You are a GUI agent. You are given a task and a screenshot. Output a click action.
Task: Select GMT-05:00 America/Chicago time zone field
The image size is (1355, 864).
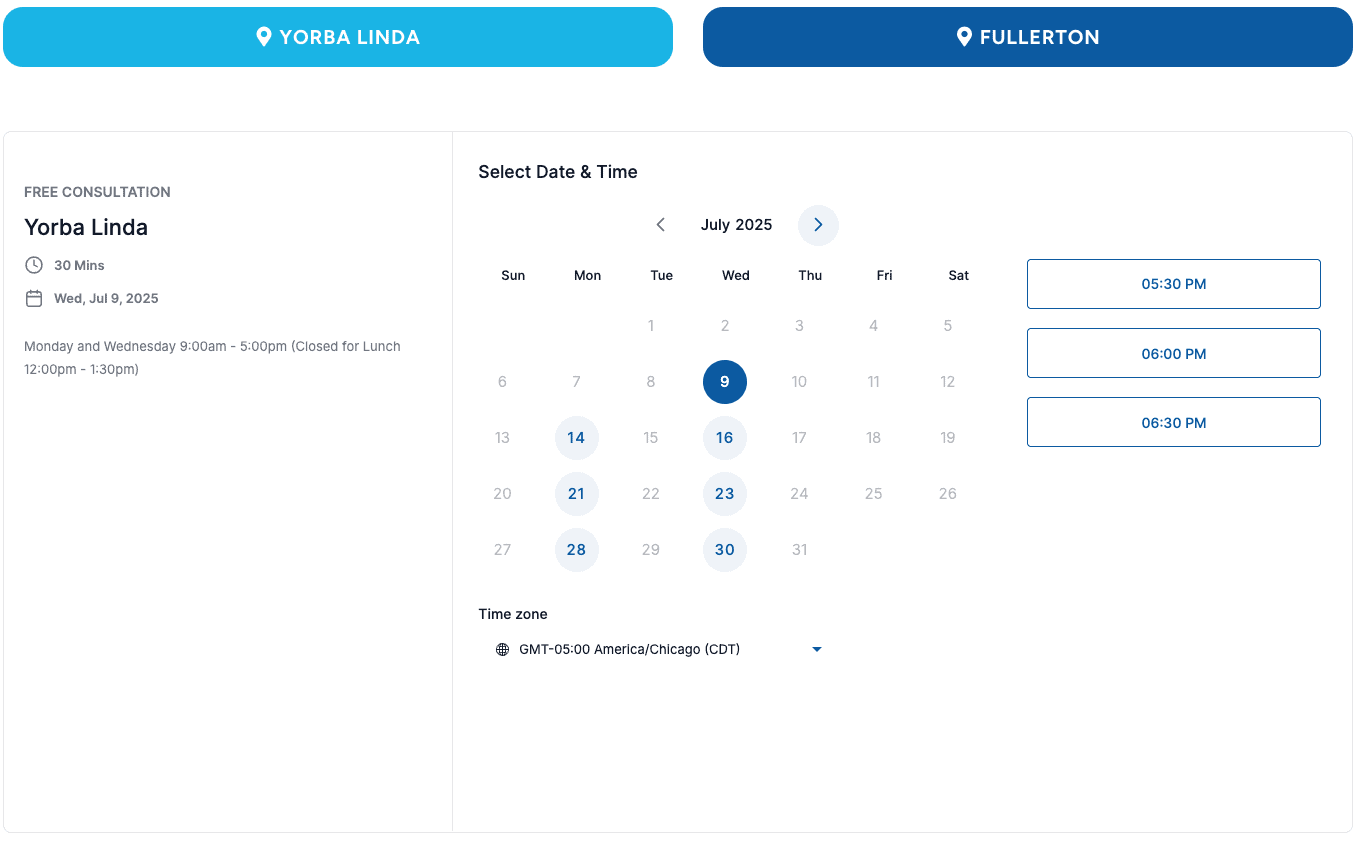coord(659,650)
